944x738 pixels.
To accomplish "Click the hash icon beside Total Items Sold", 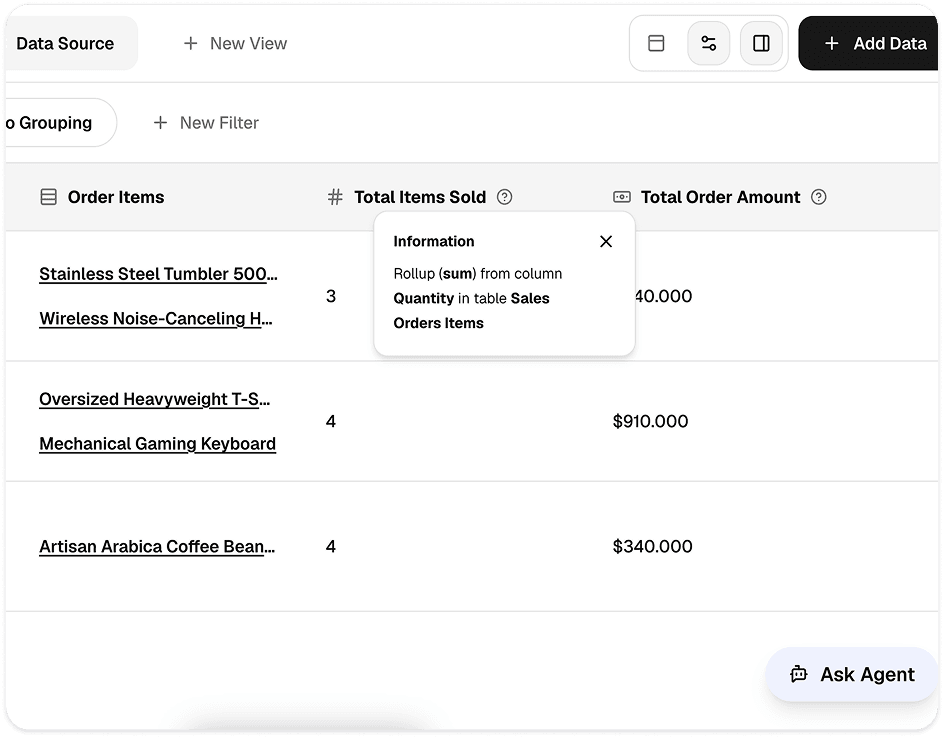I will point(335,197).
